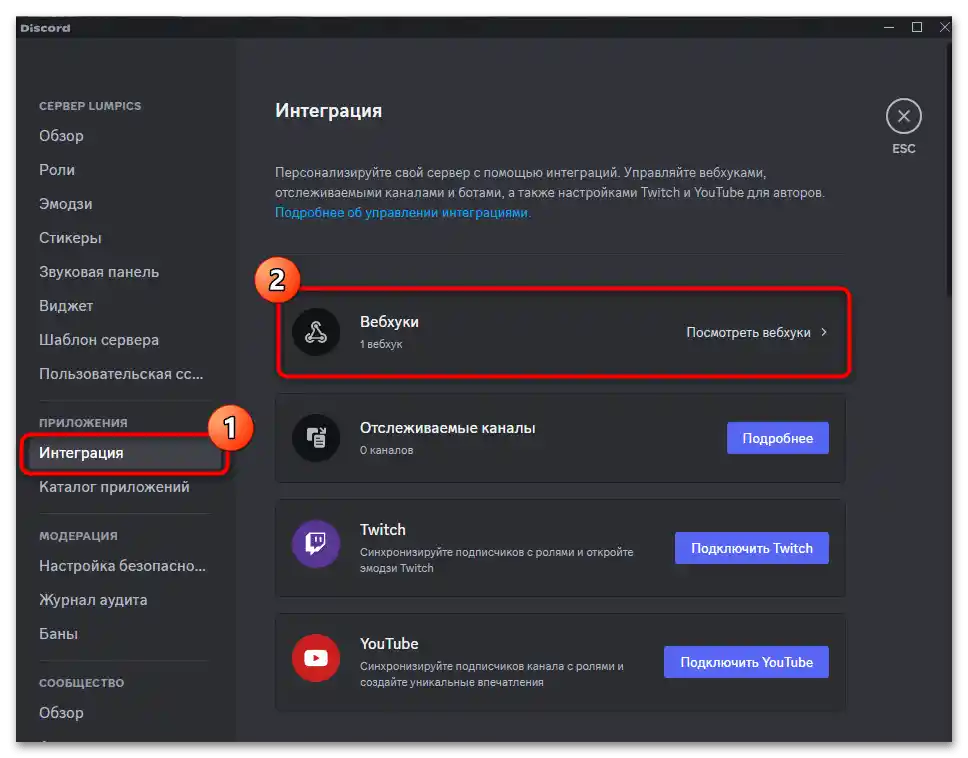This screenshot has height=758, width=968.
Task: Open the "Эмодзи" settings section
Action: (66, 204)
